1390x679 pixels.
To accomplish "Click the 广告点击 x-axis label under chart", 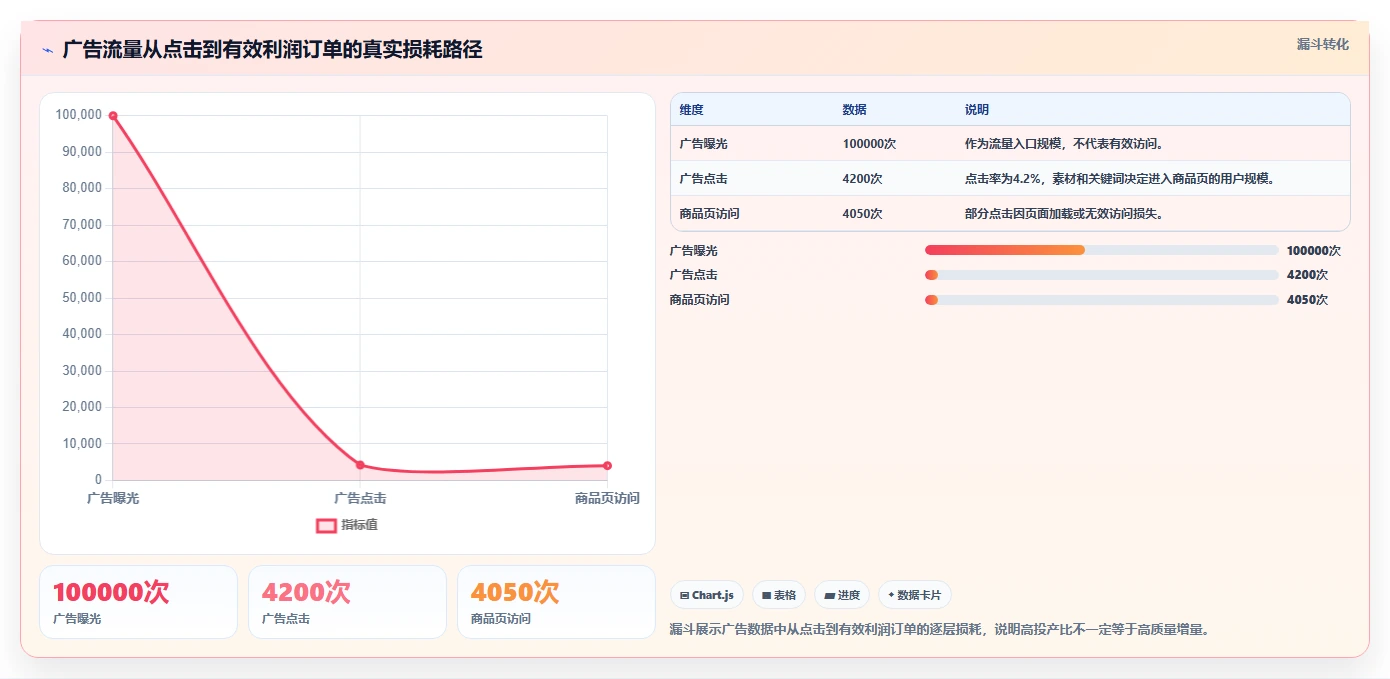I will (x=360, y=498).
